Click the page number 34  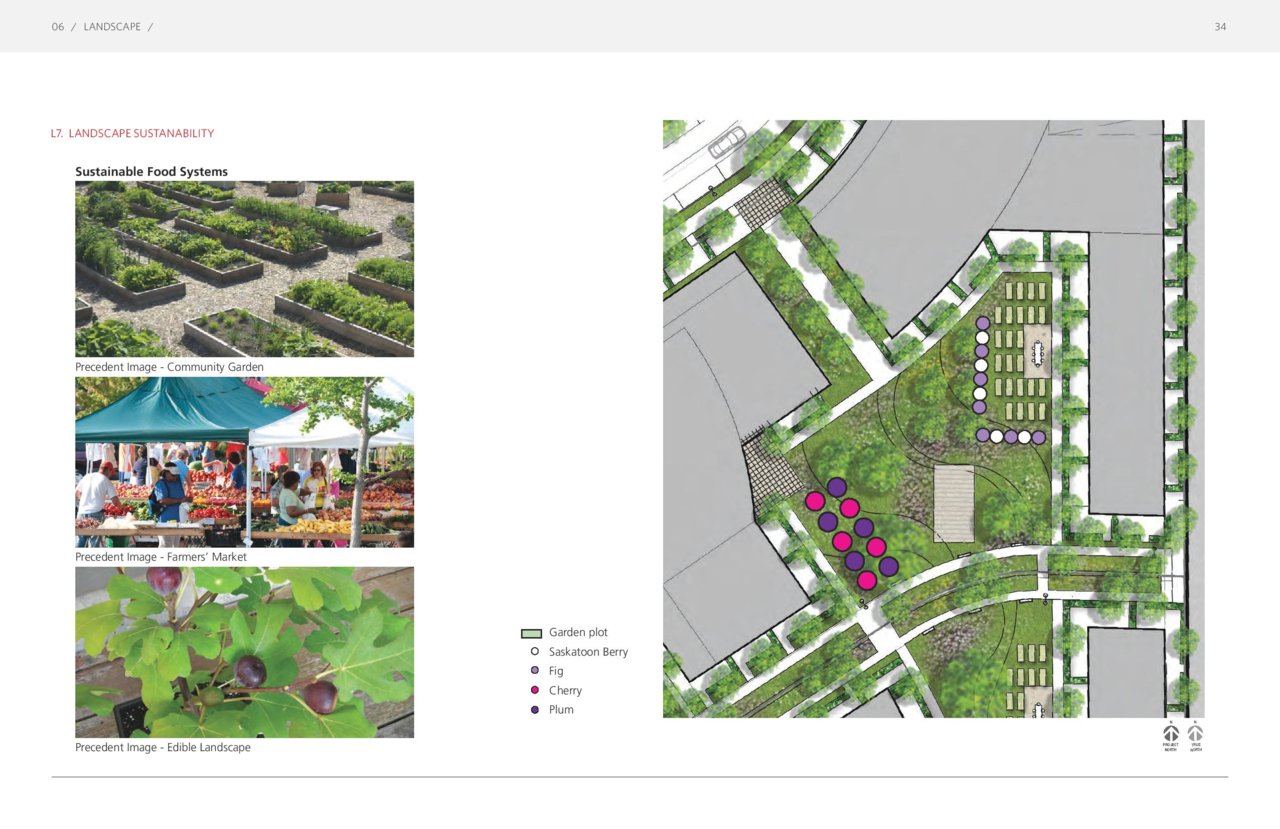1220,27
